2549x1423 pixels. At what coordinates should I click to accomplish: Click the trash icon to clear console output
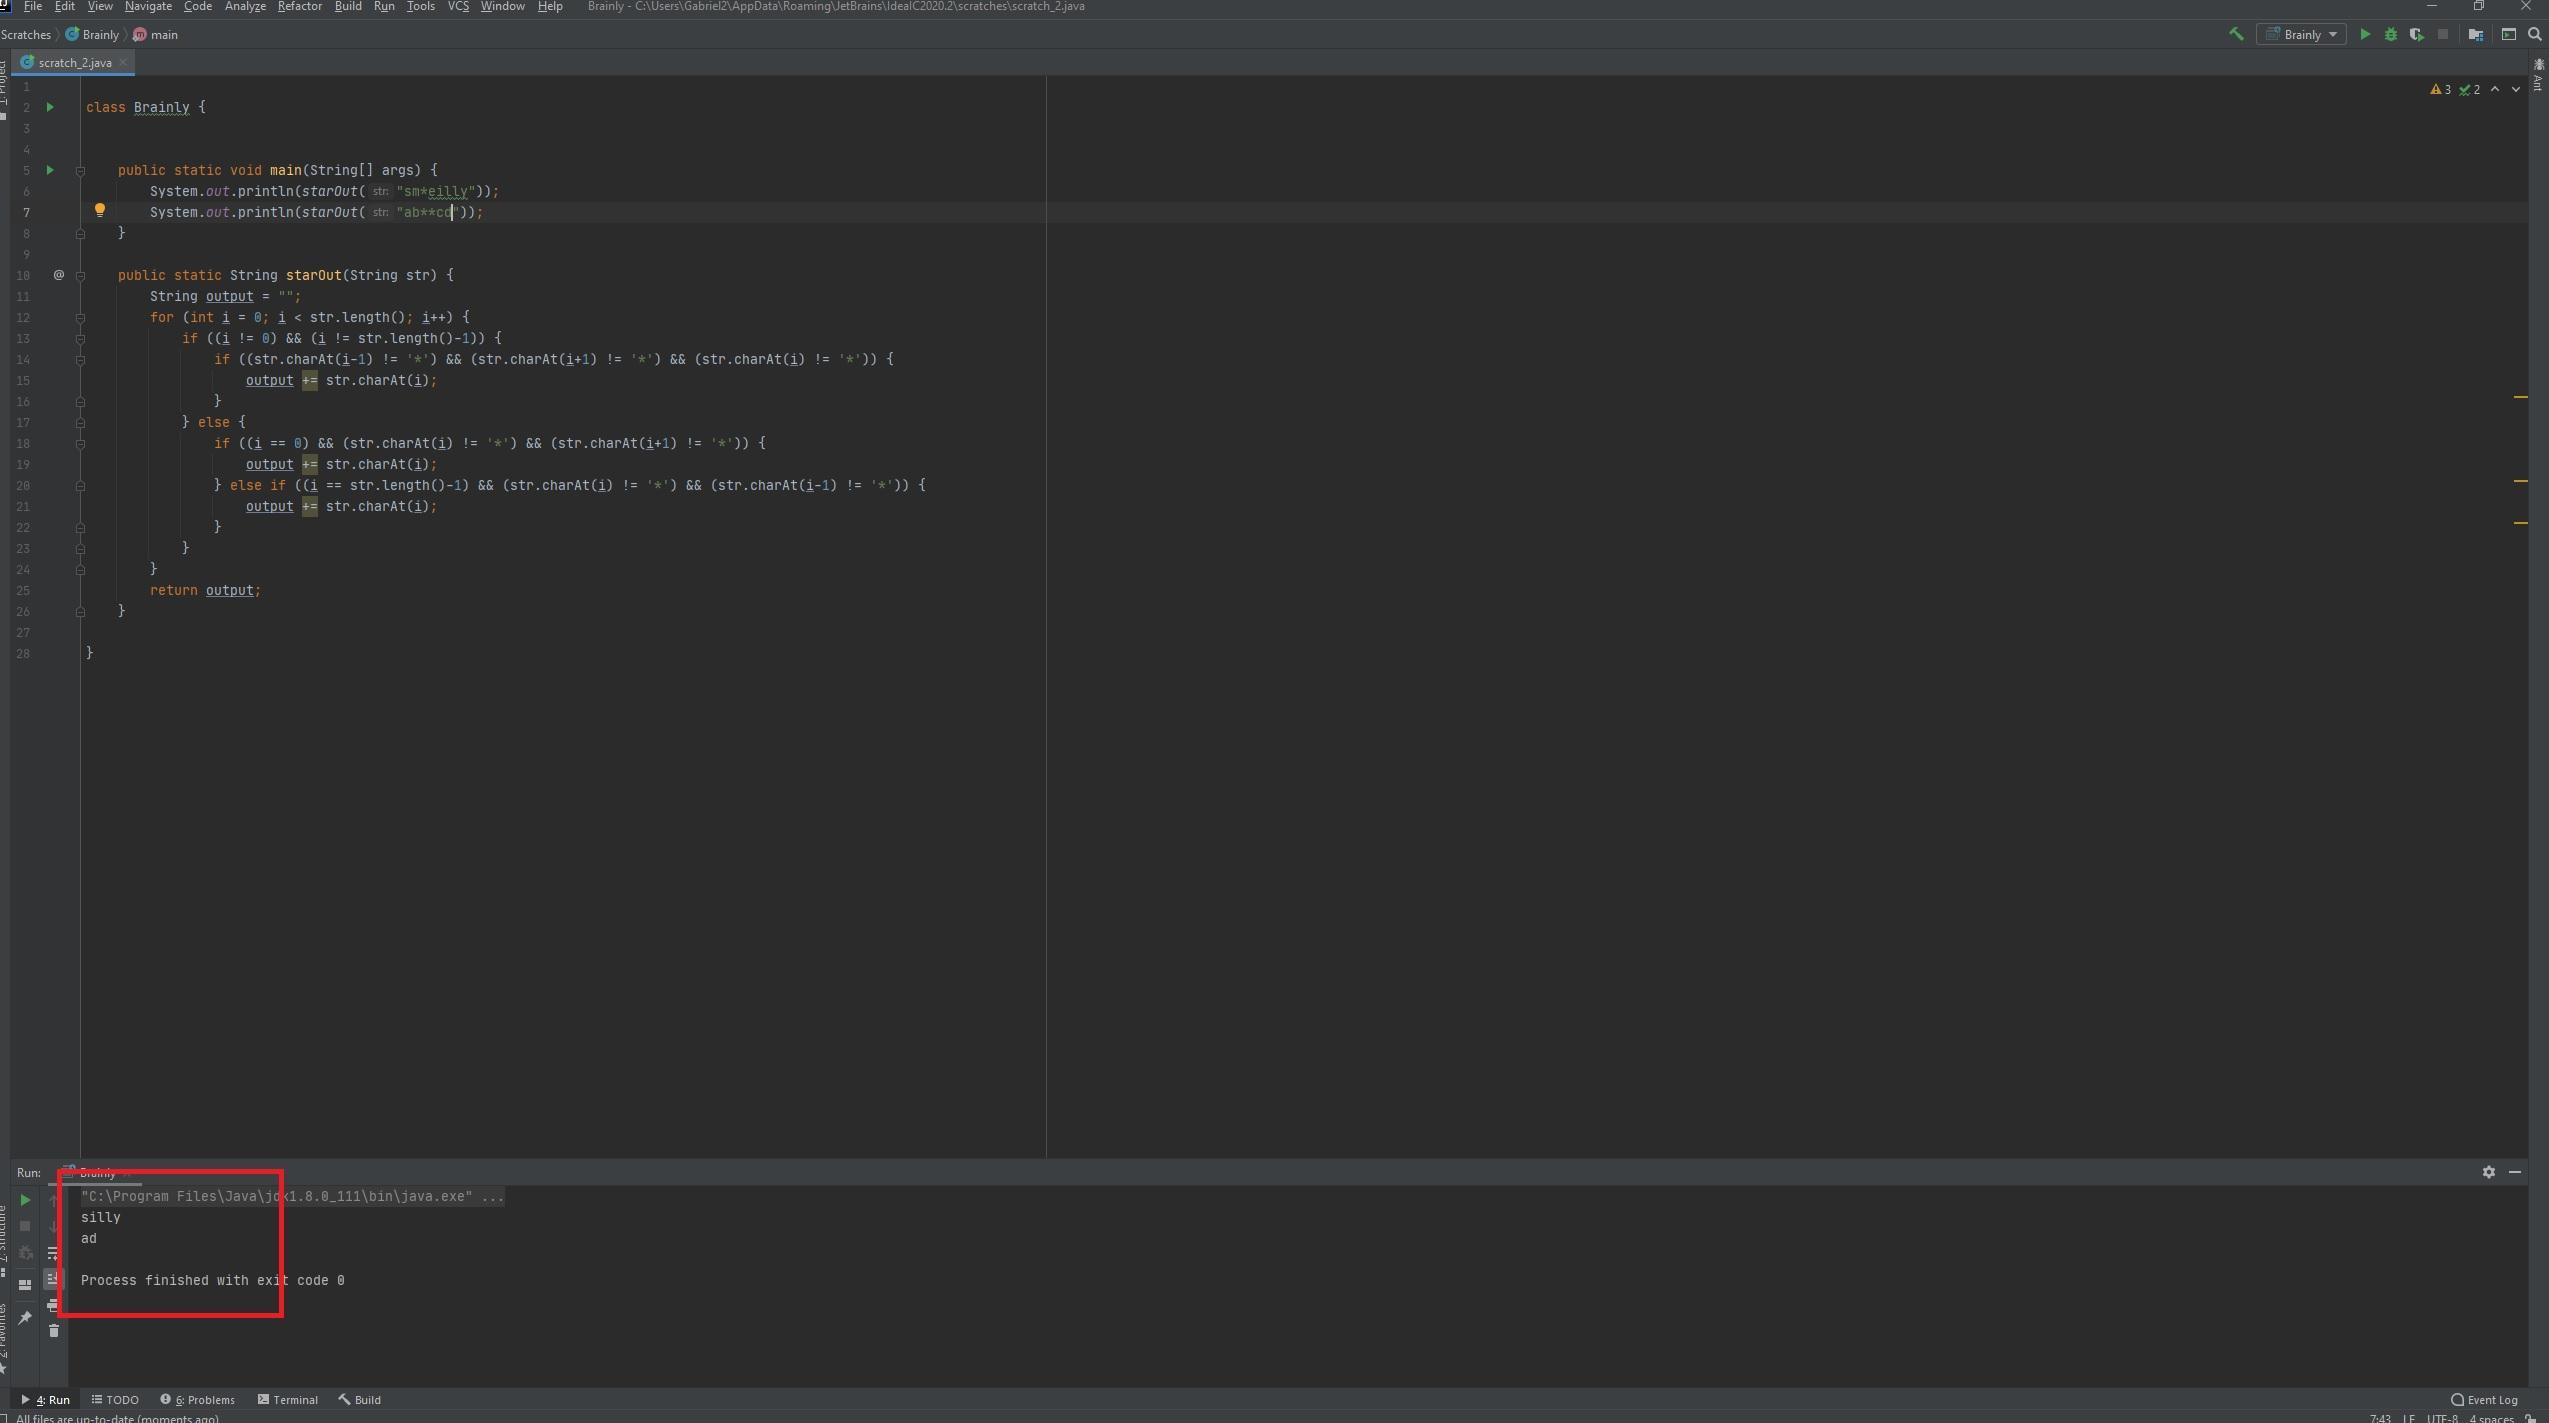click(x=54, y=1331)
